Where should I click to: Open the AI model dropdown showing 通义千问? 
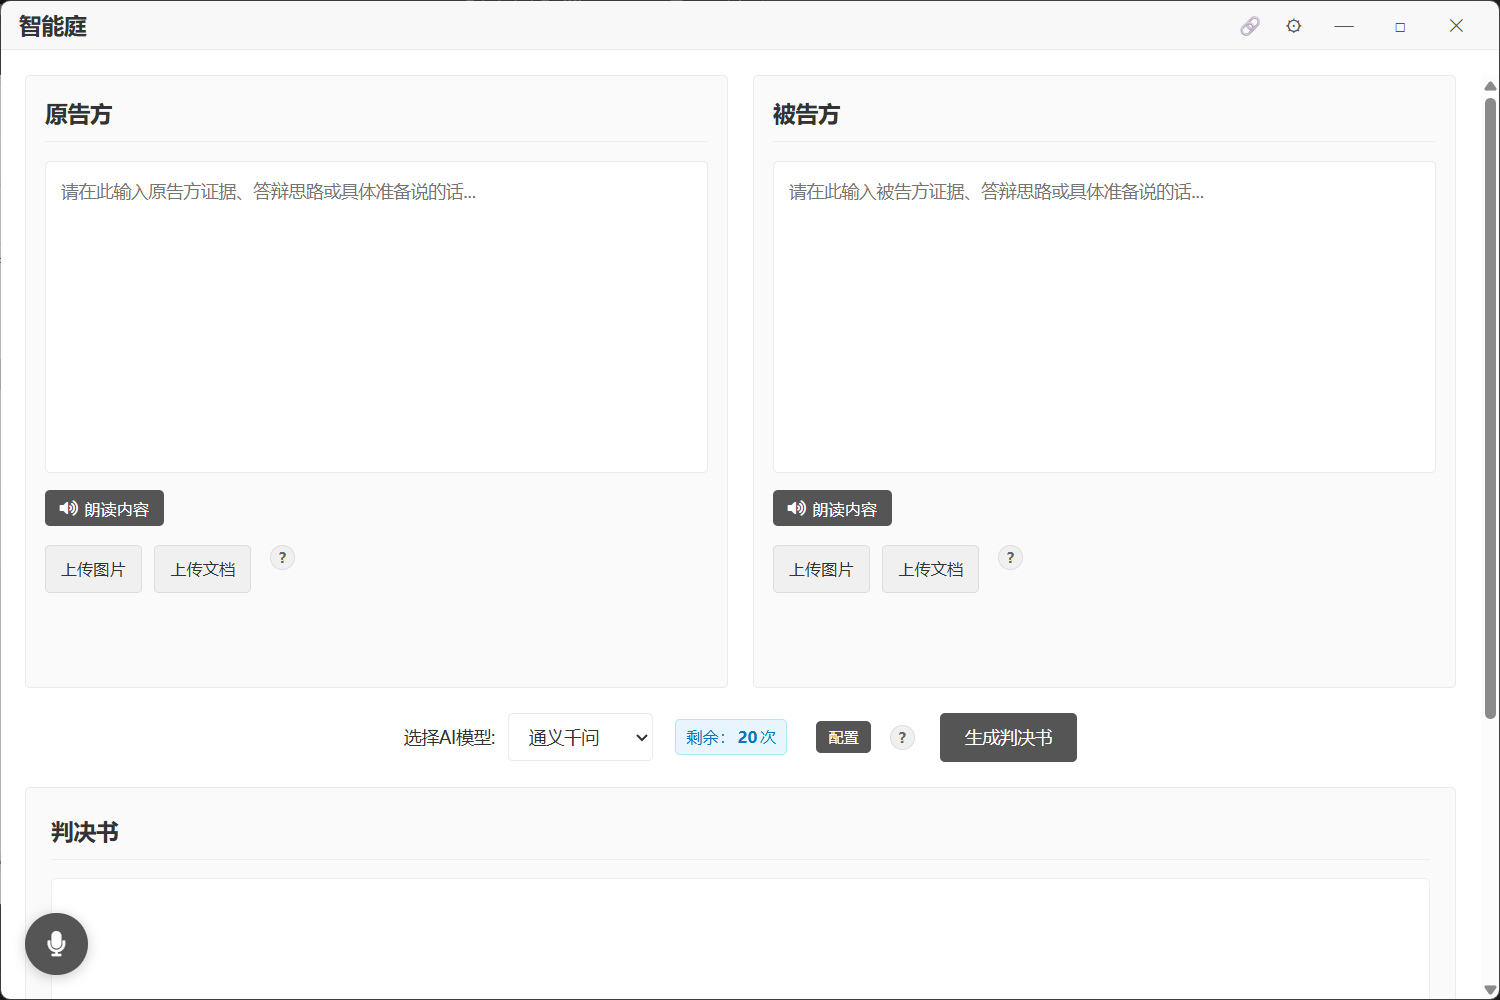580,737
